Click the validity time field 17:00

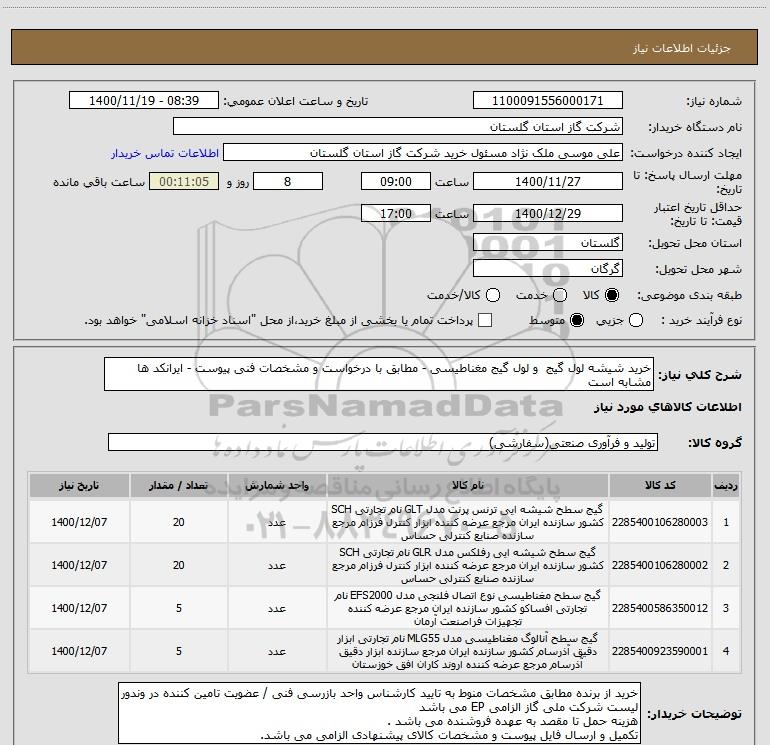tap(396, 213)
